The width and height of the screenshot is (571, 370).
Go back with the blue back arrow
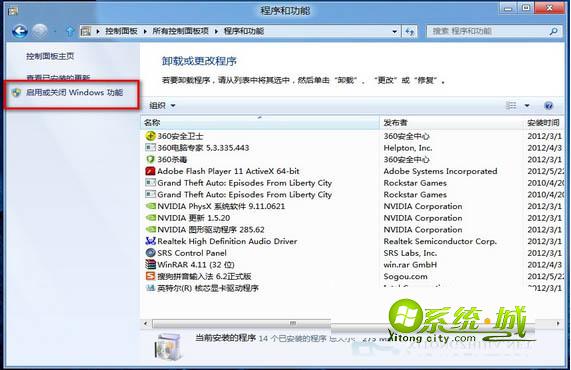(x=19, y=31)
